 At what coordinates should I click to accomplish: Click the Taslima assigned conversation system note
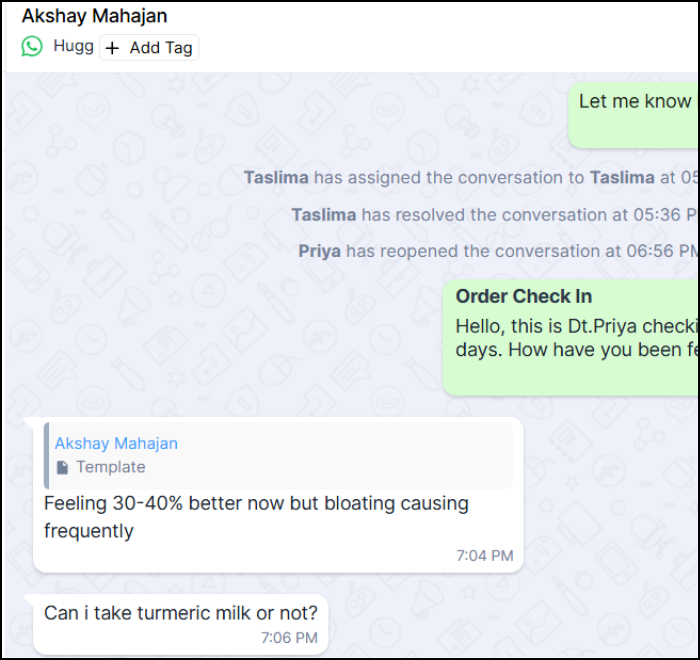(471, 178)
